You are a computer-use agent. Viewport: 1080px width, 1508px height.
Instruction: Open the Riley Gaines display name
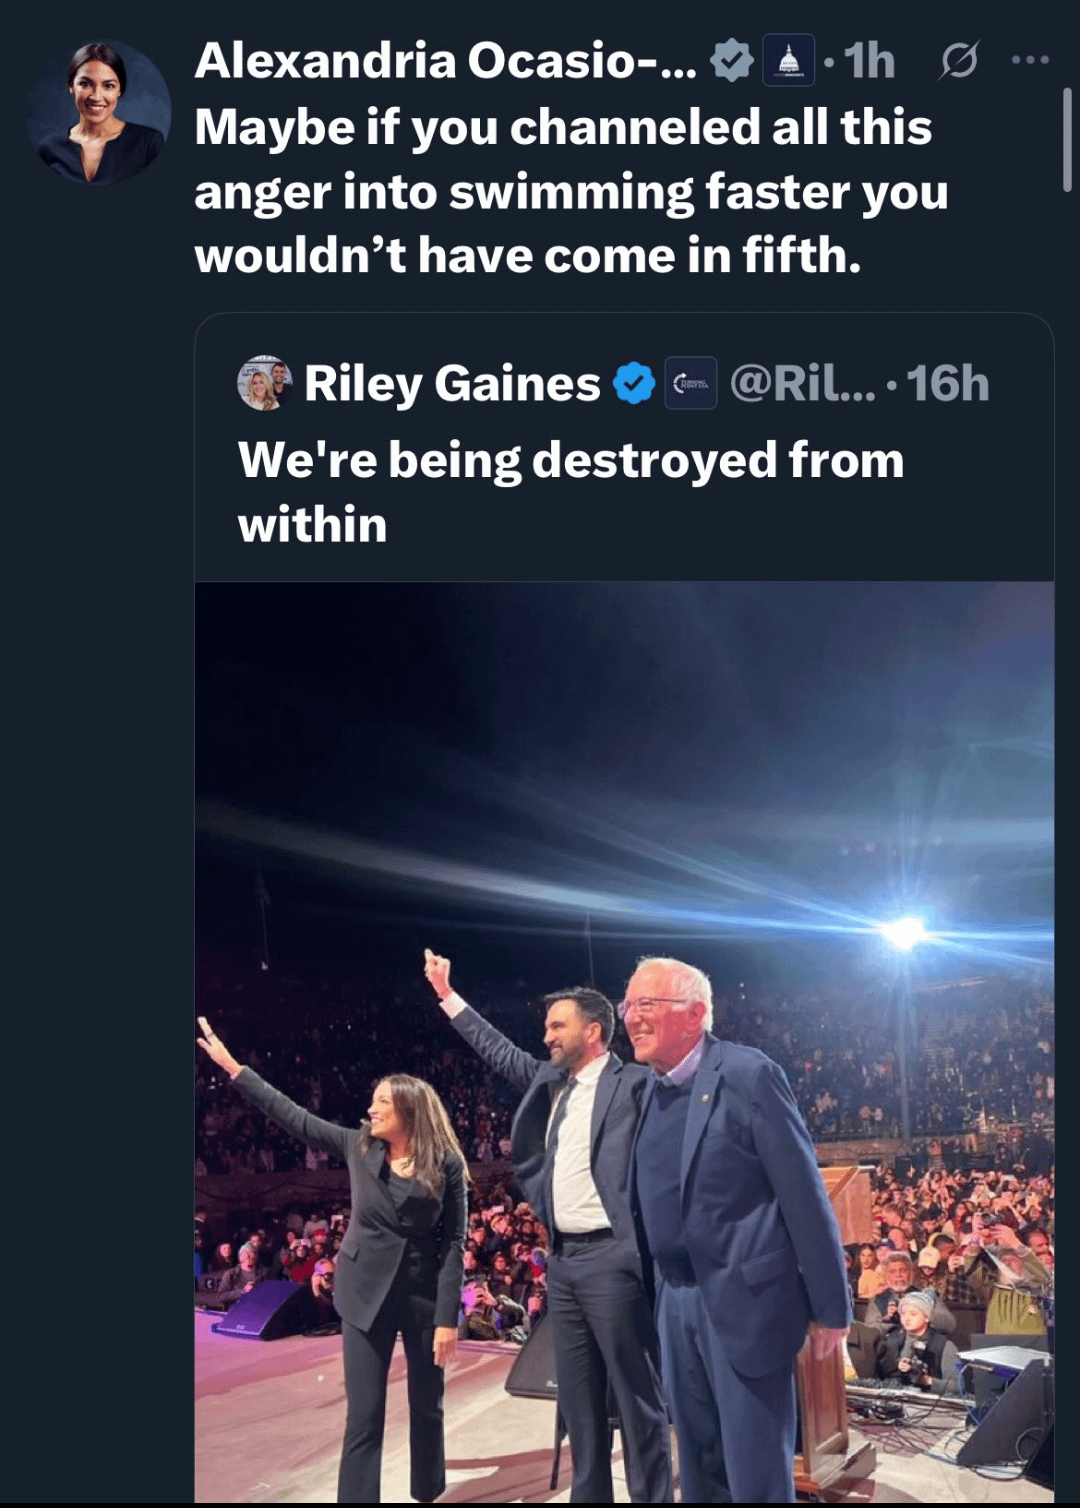[x=452, y=384]
